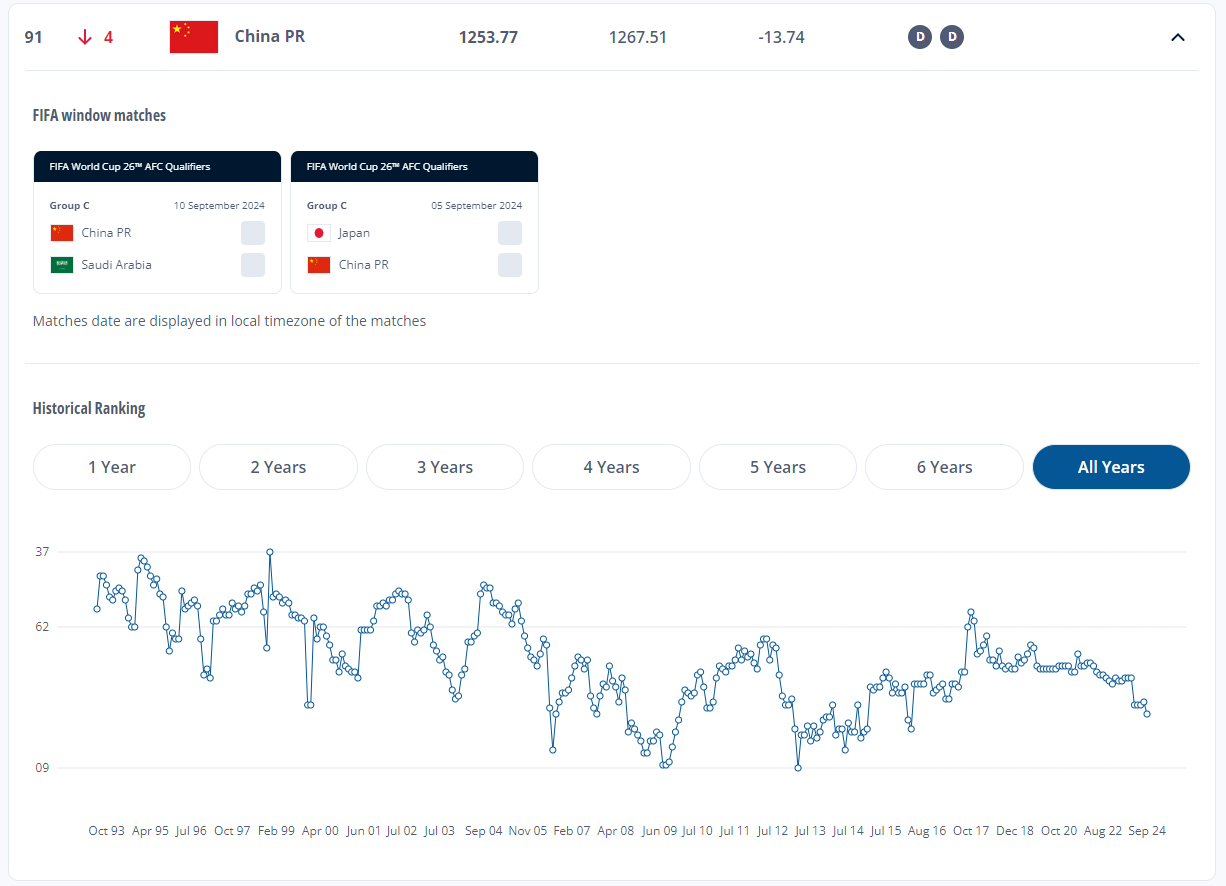The image size is (1226, 886).
Task: Click China PR flag in 05 September match
Action: click(319, 265)
